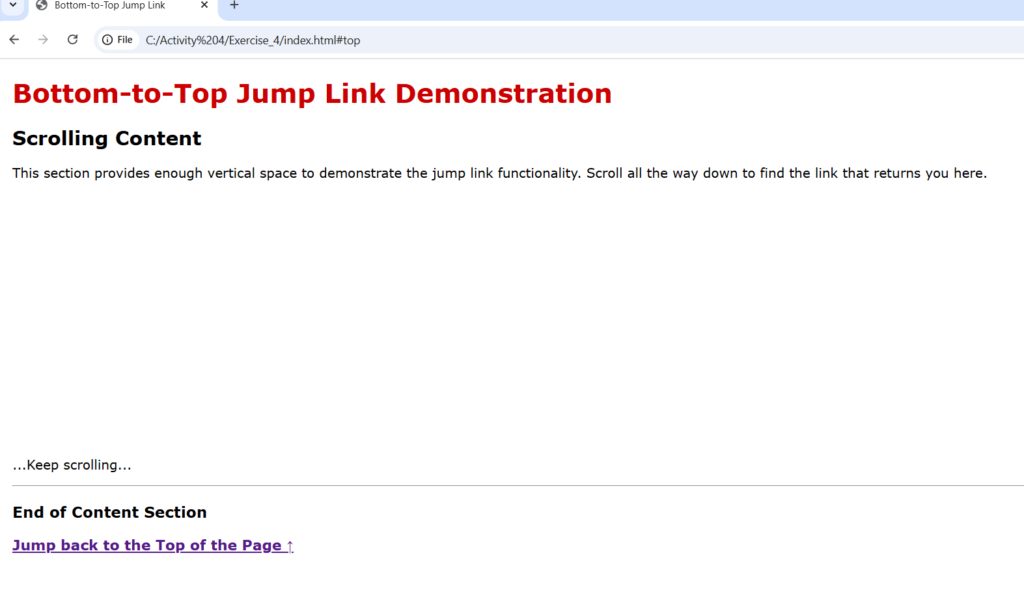Click the End of Content Section heading
The image size is (1024, 592).
(110, 512)
